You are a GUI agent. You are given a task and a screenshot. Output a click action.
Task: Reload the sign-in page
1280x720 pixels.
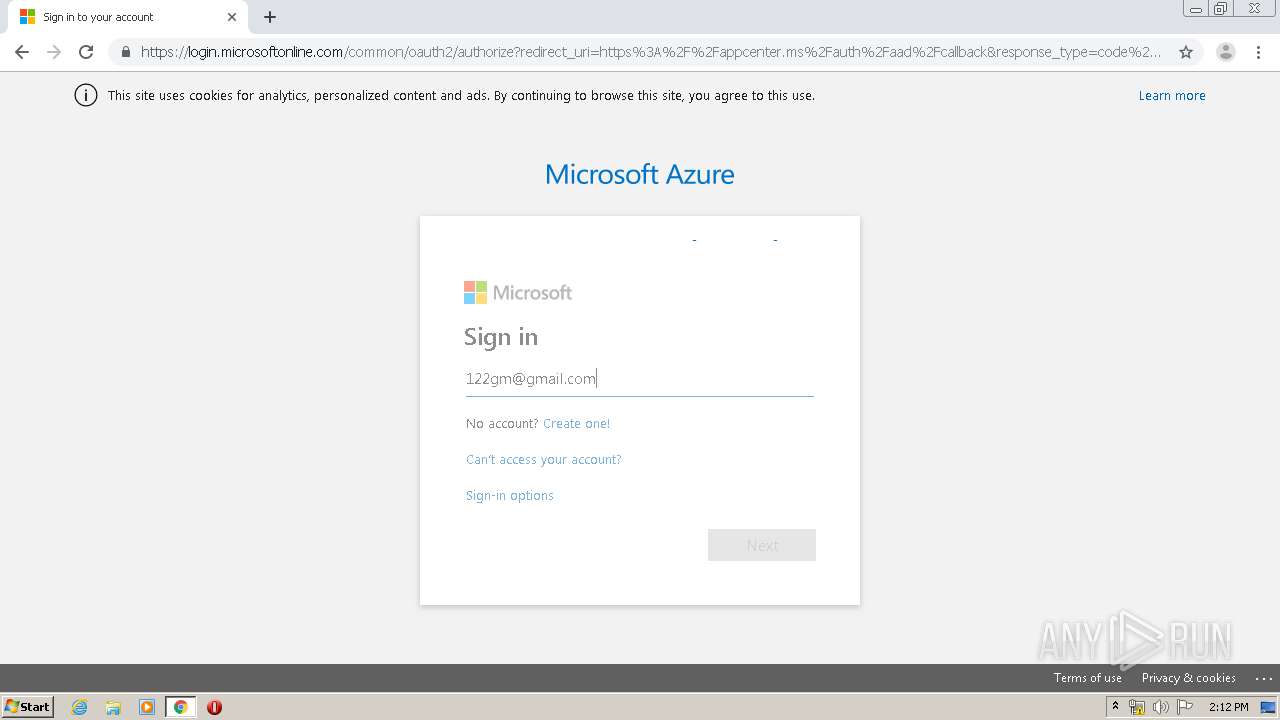click(86, 52)
